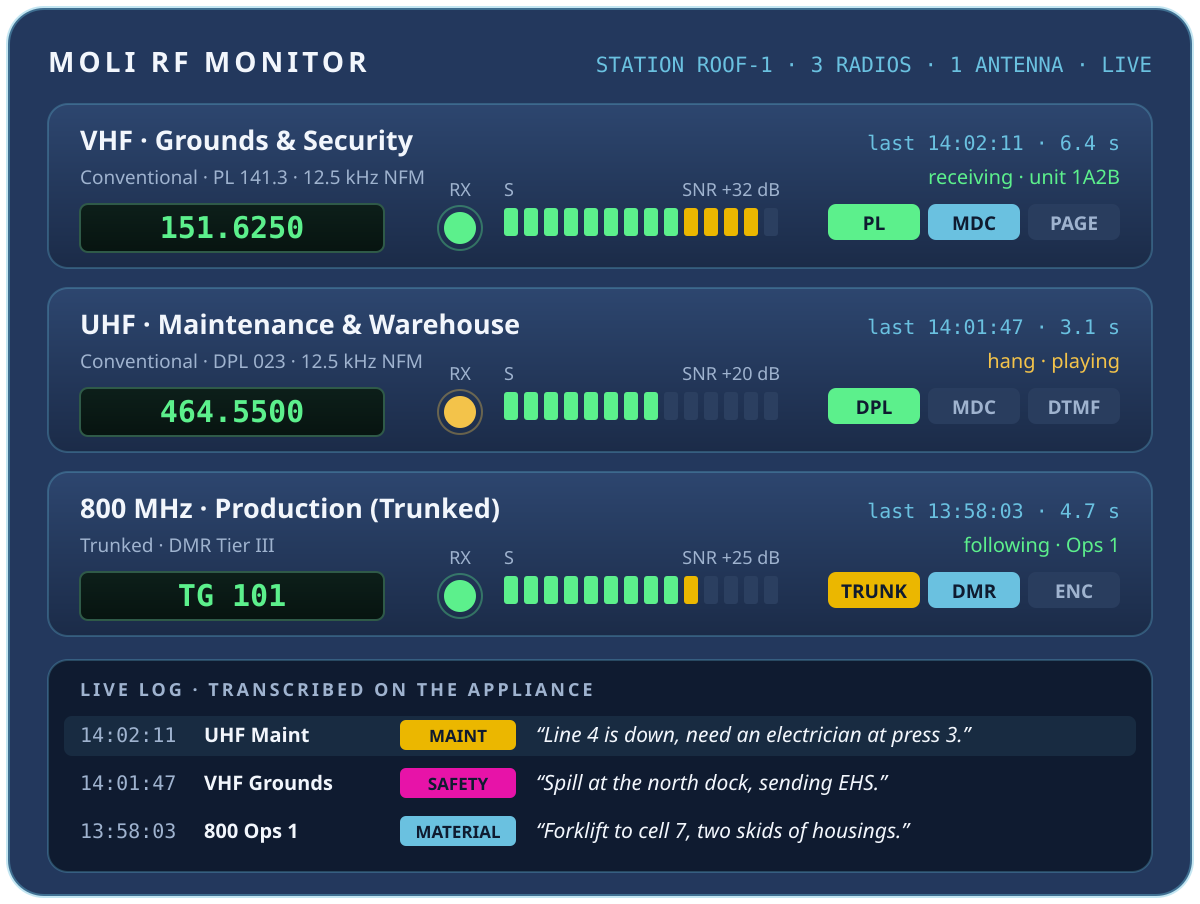The image size is (1200, 904).
Task: Click 'Conventional · DPL 023' channel details
Action: coord(251,362)
